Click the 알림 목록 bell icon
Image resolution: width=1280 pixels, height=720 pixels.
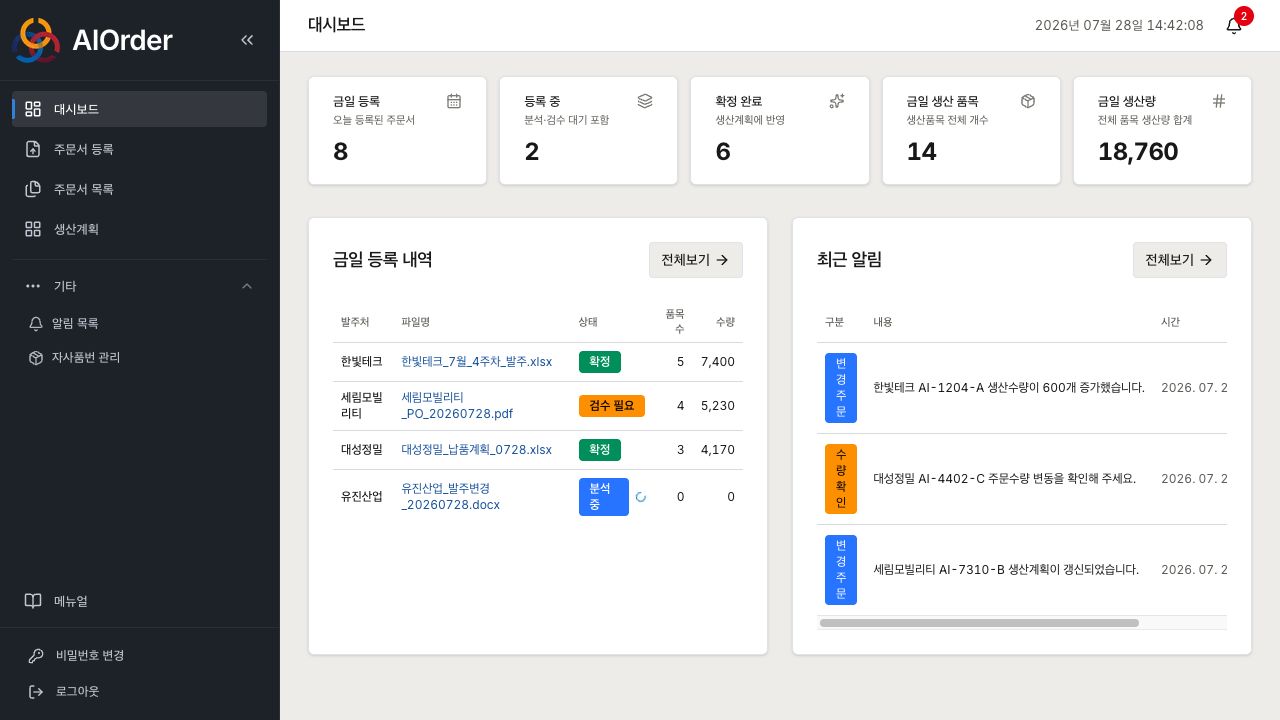tap(36, 324)
